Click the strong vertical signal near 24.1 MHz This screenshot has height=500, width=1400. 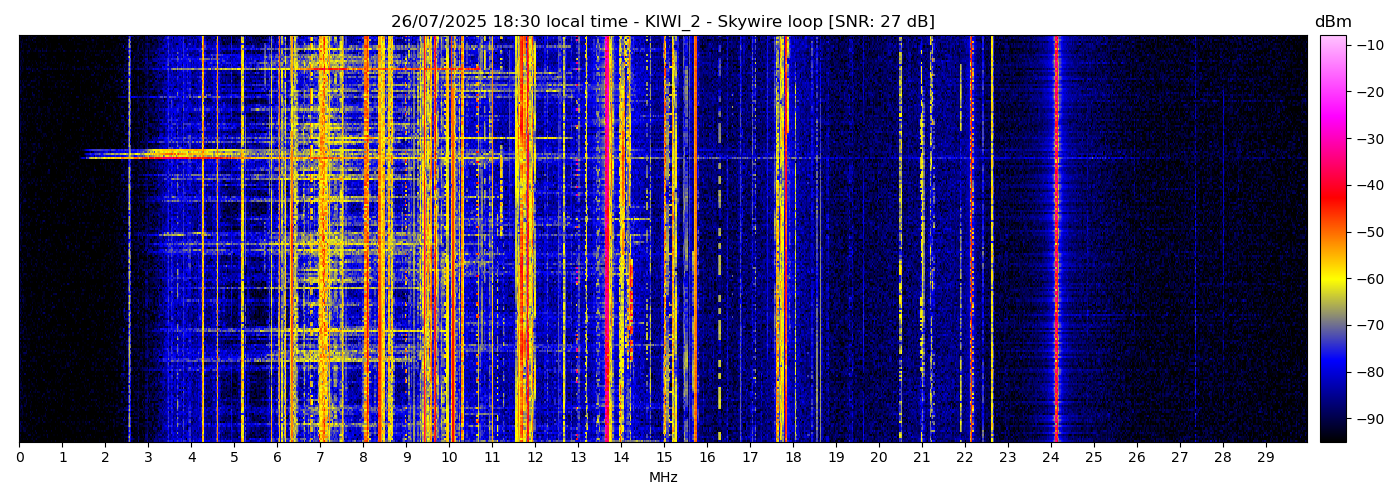click(x=1056, y=240)
